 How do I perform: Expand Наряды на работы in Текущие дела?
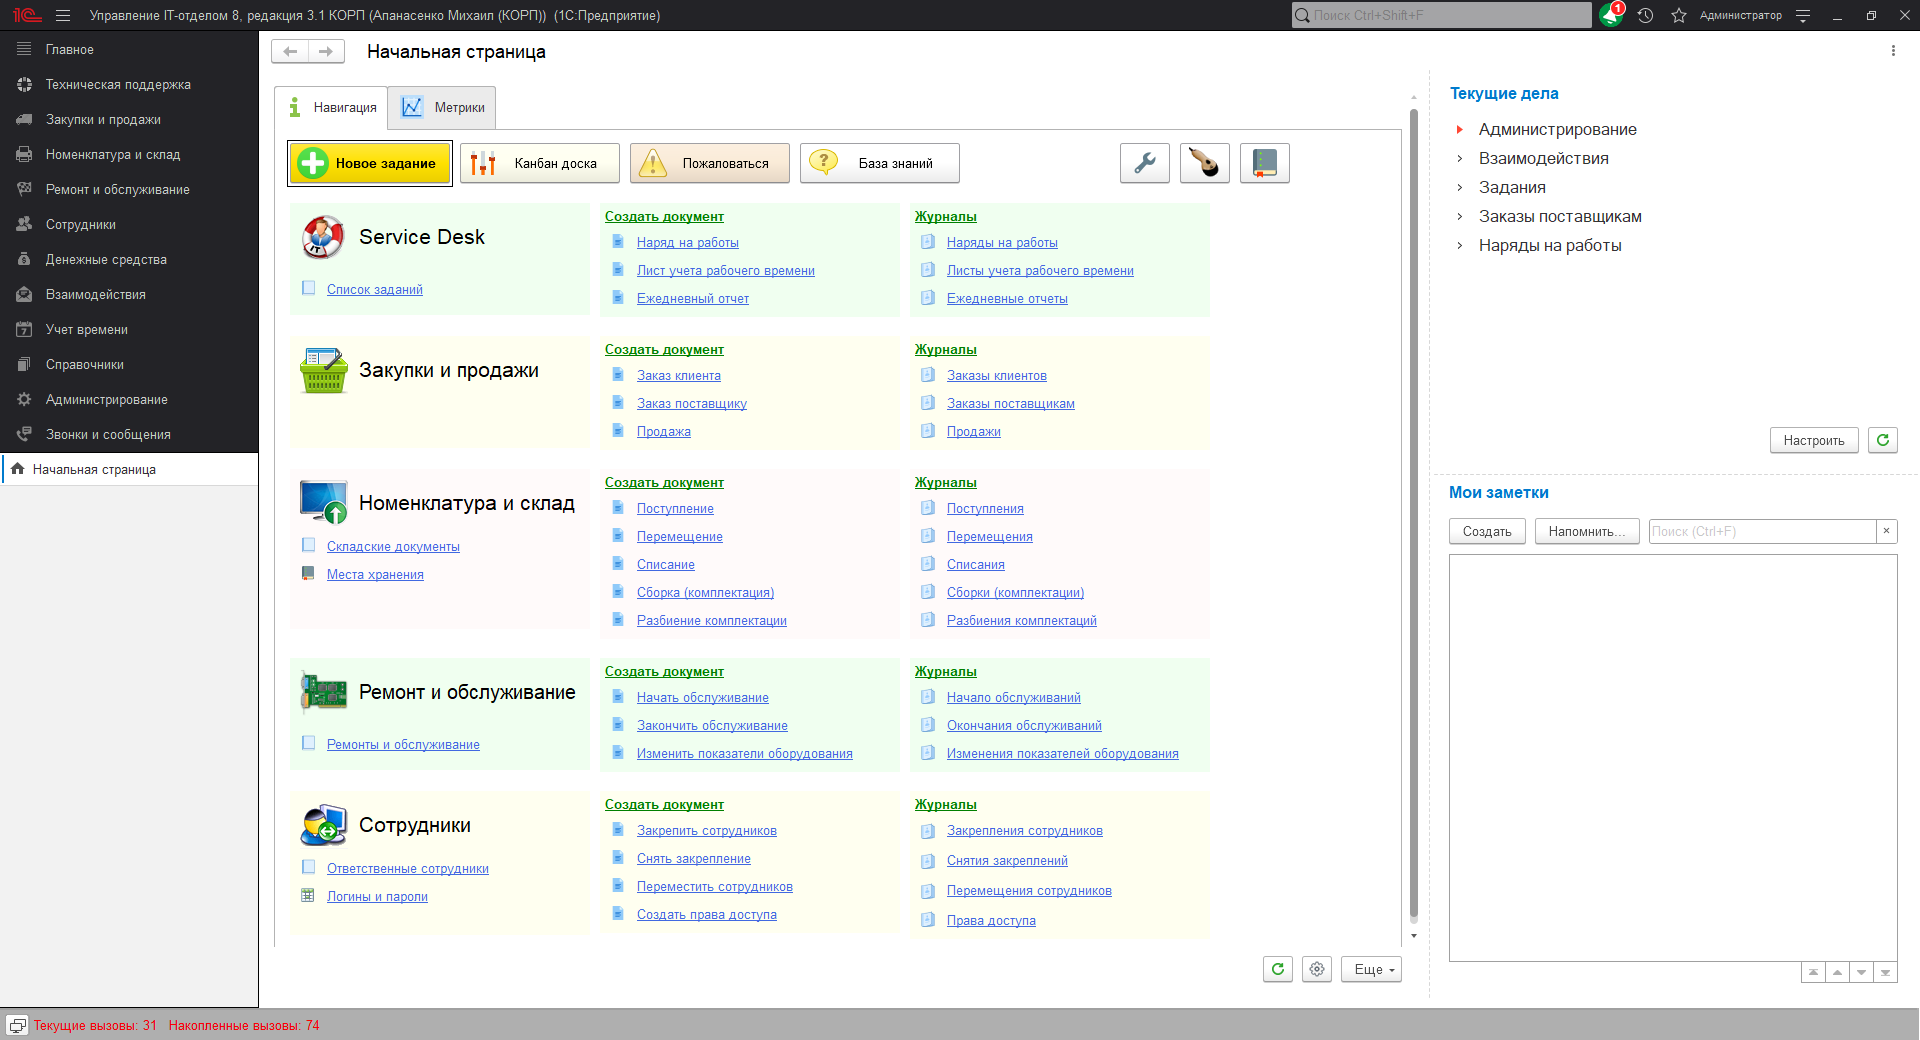1460,246
